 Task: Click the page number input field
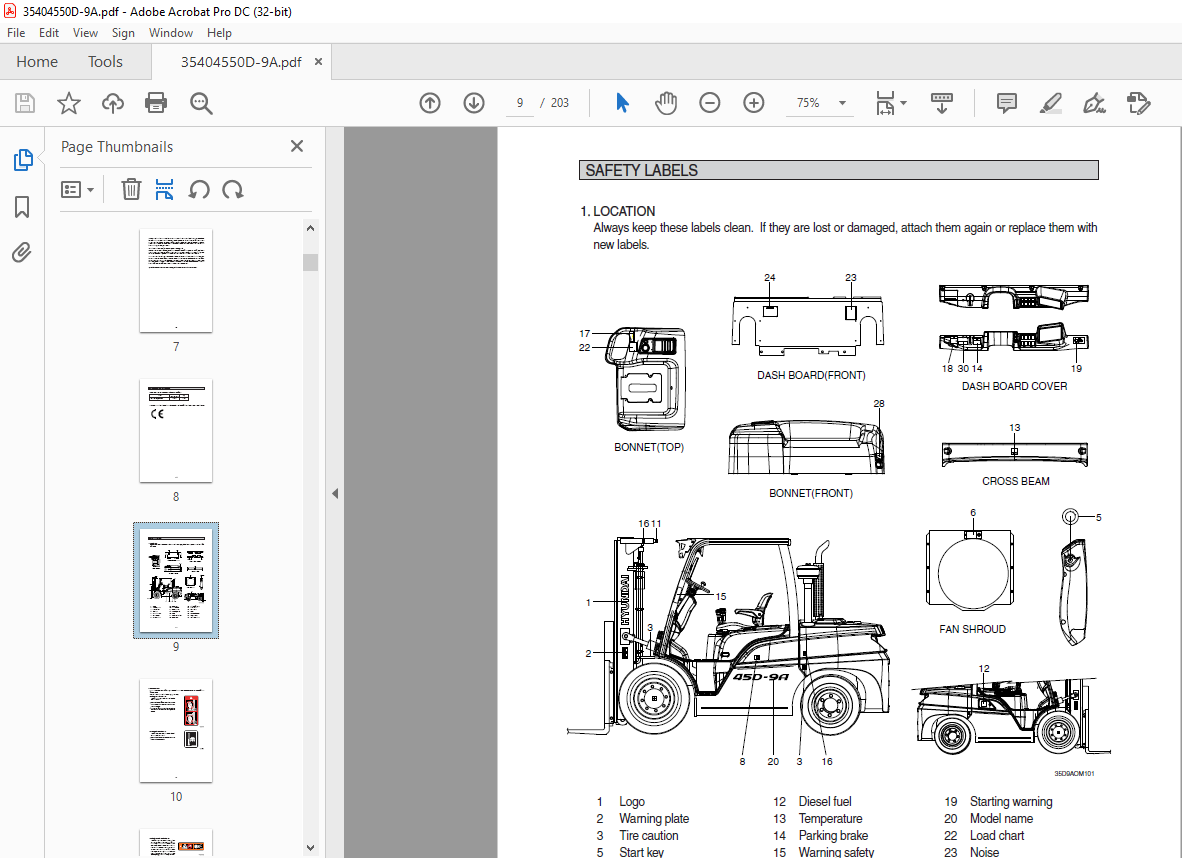click(x=519, y=103)
